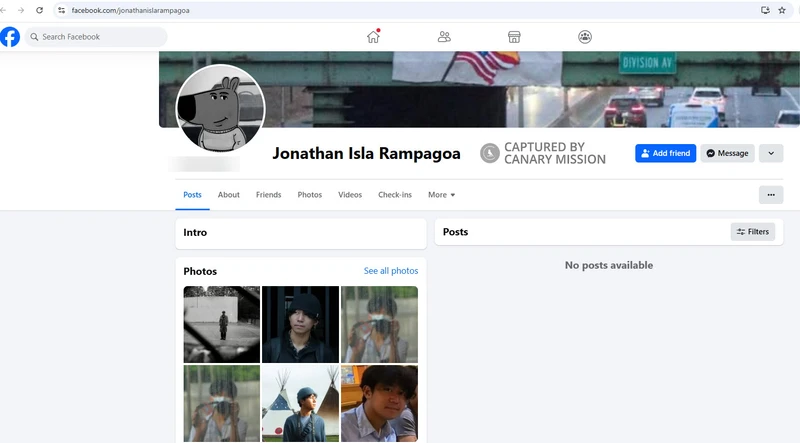
Task: Open the Friends icon in top navigation
Action: (444, 37)
